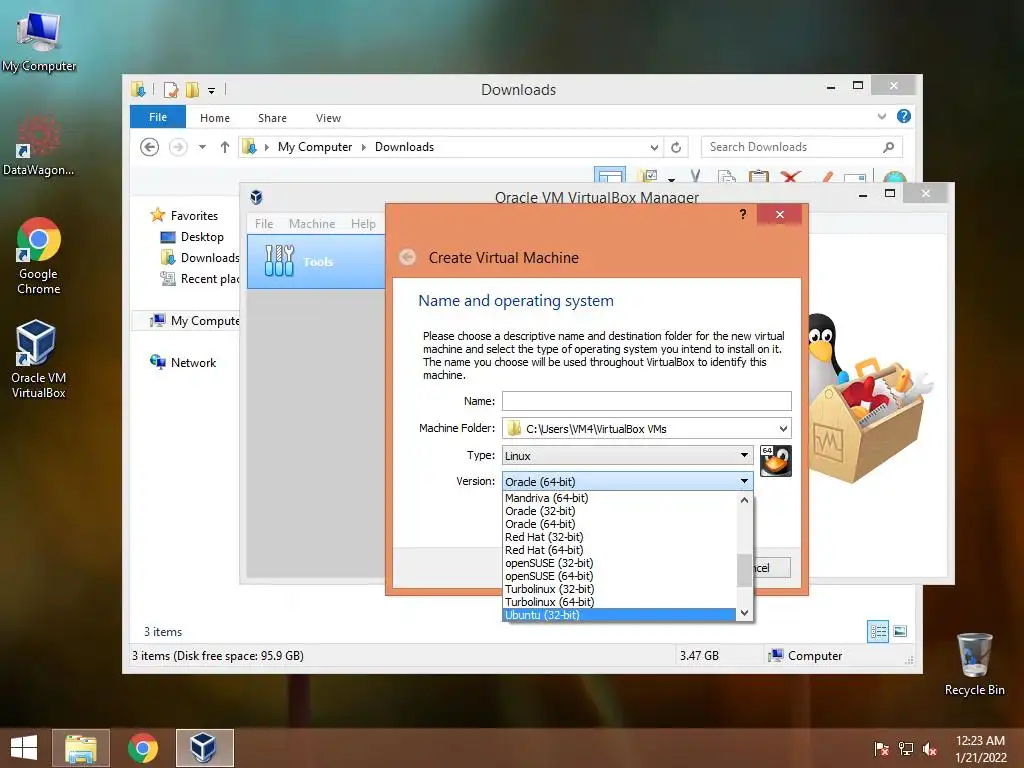Click the version list scrollbar thumb
Image resolution: width=1024 pixels, height=768 pixels.
[x=744, y=570]
